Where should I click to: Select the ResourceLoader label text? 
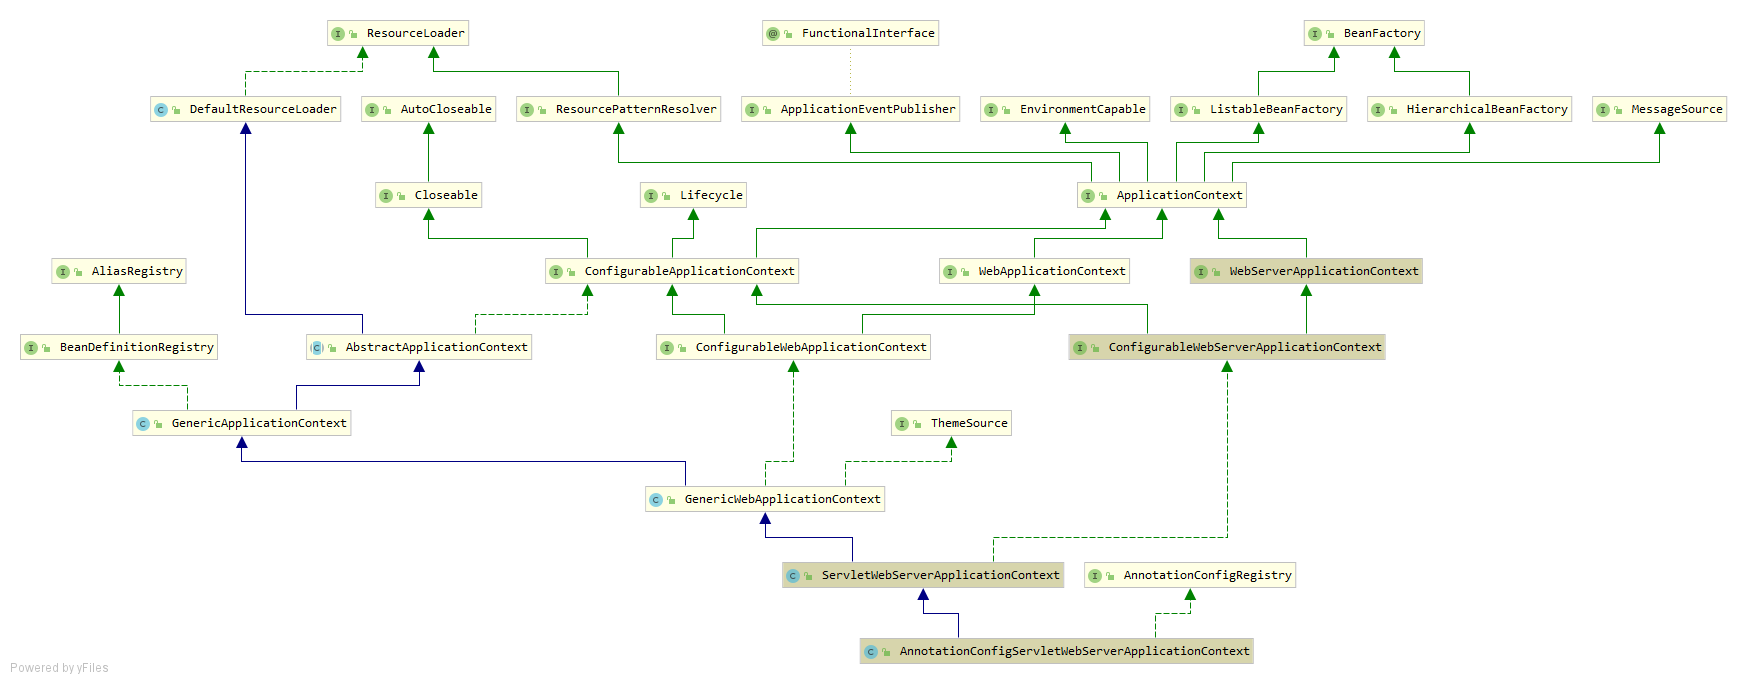tap(416, 33)
